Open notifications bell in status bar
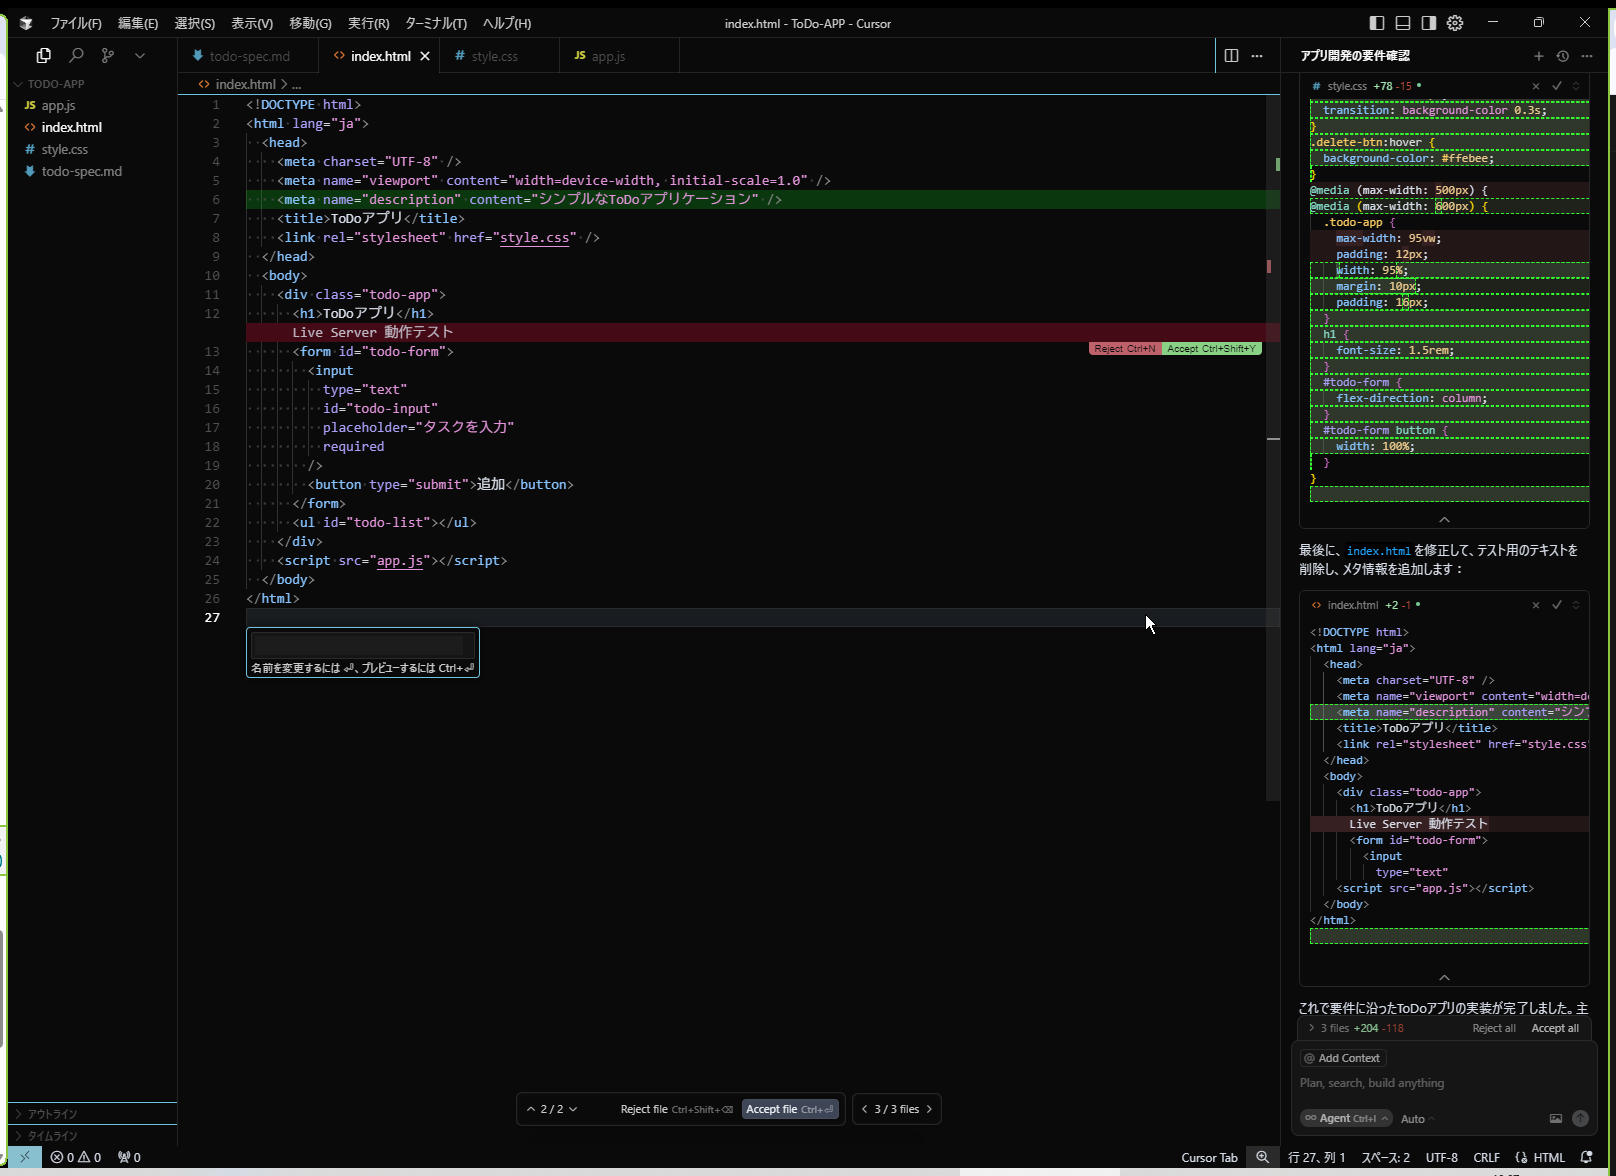The image size is (1616, 1176). pyautogui.click(x=1586, y=1157)
